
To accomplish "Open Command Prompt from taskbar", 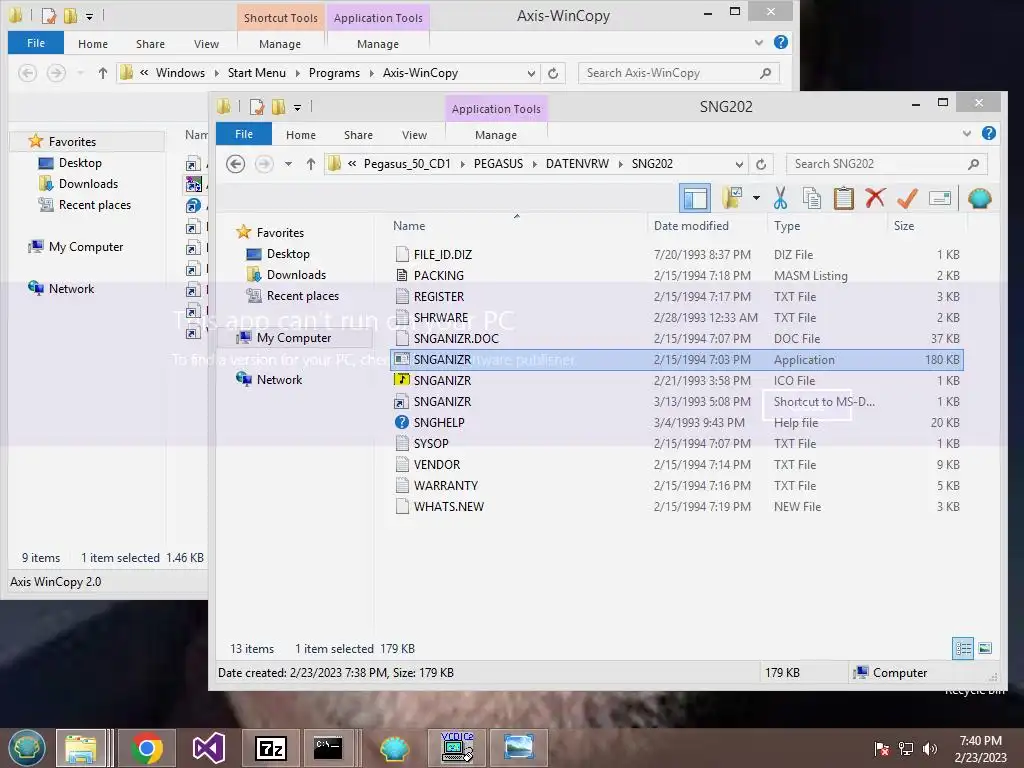I will pyautogui.click(x=328, y=748).
